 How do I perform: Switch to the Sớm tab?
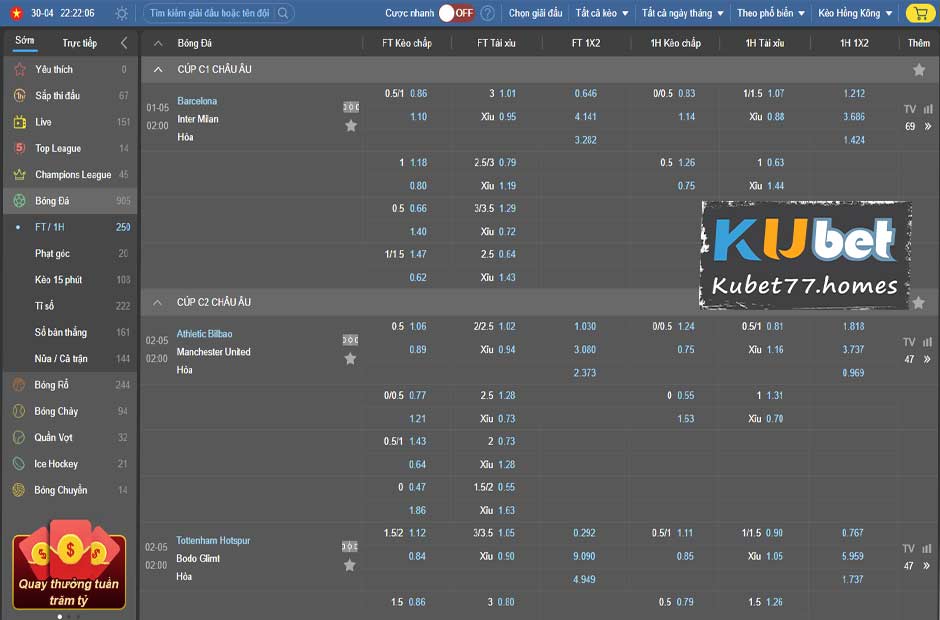[25, 41]
